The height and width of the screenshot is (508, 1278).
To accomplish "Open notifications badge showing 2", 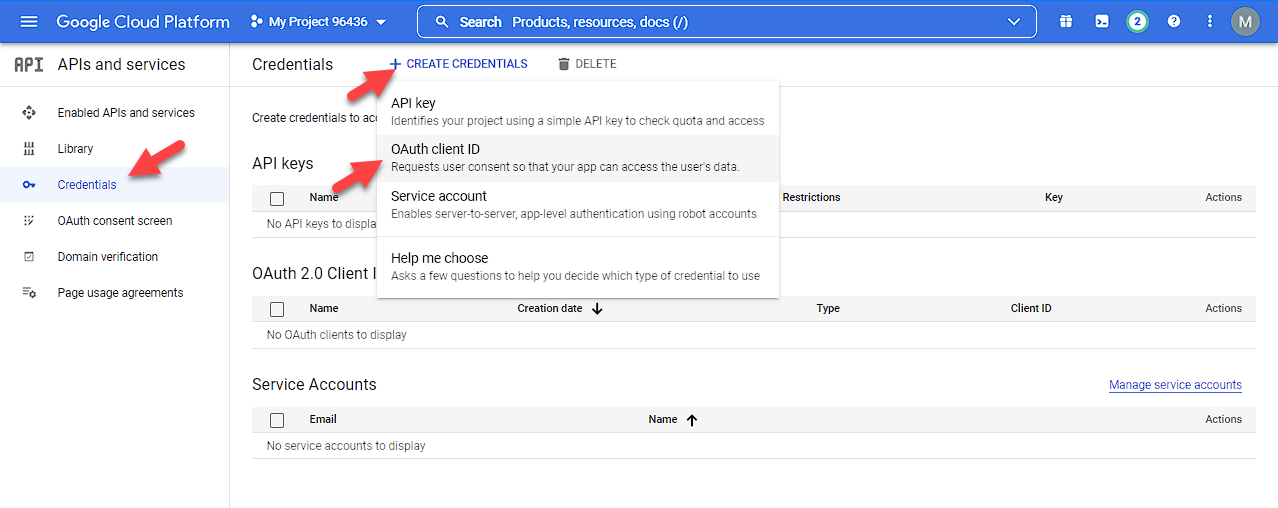I will (1137, 21).
